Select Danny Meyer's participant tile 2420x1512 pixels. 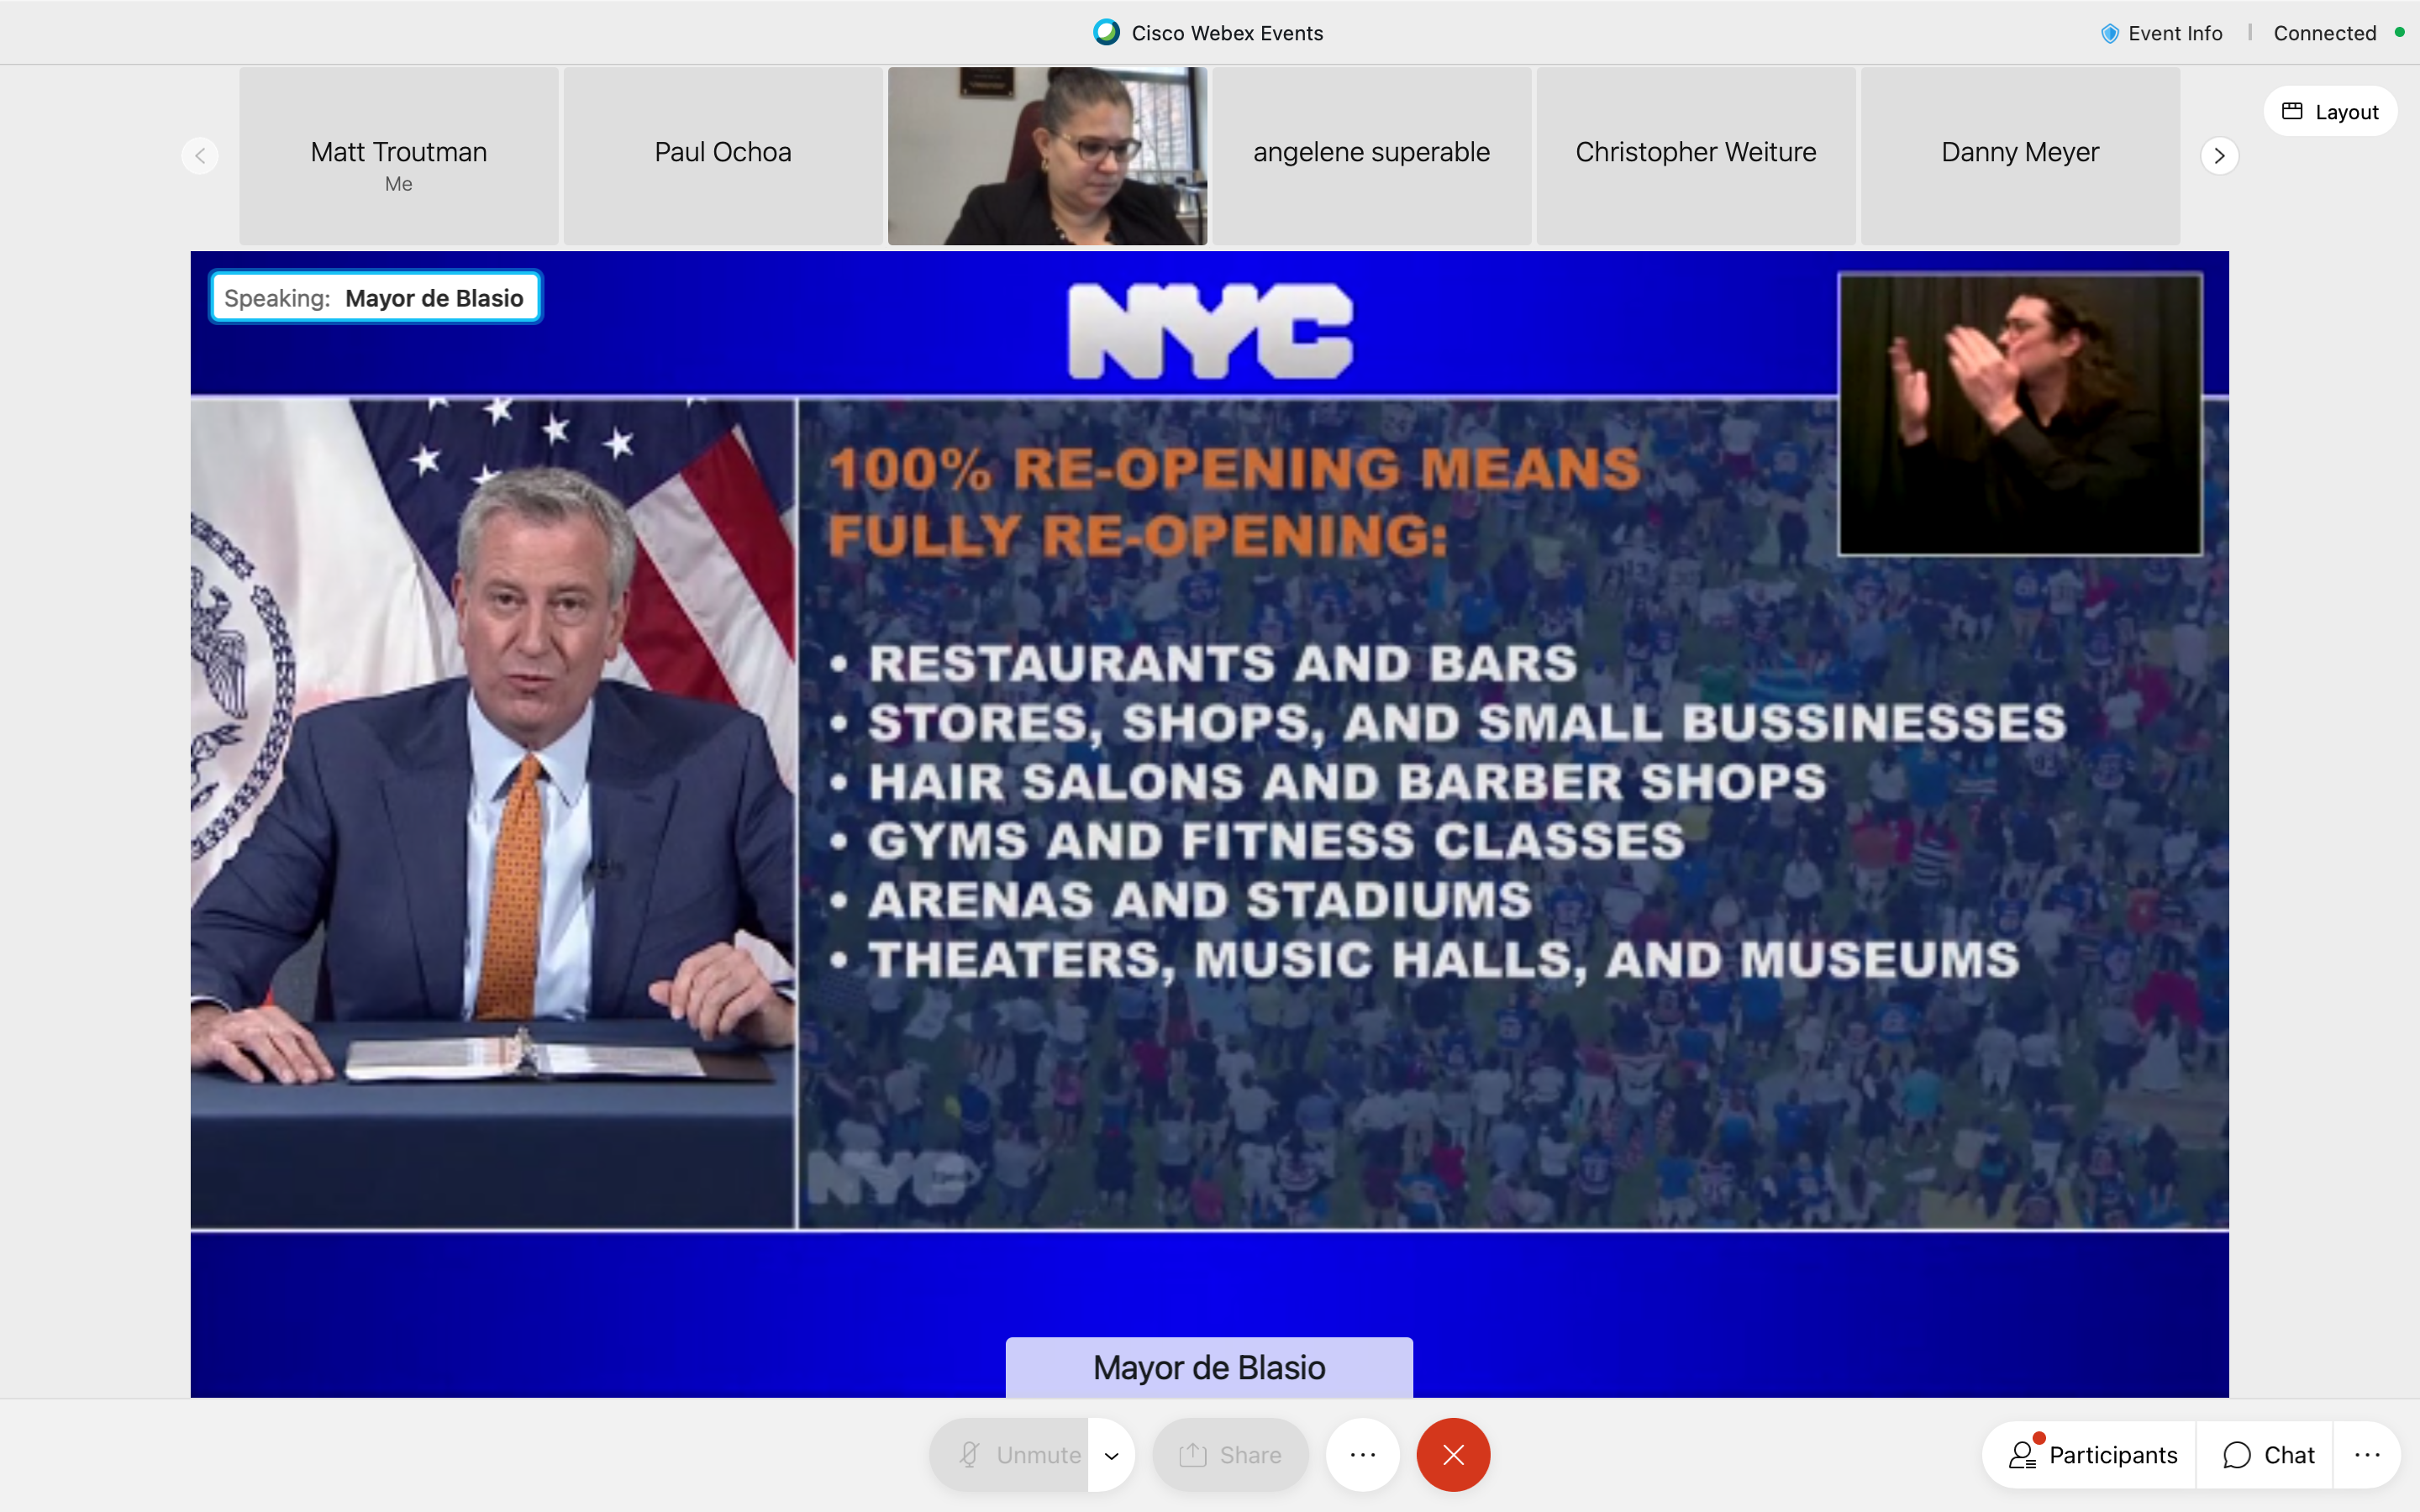pos(2020,156)
